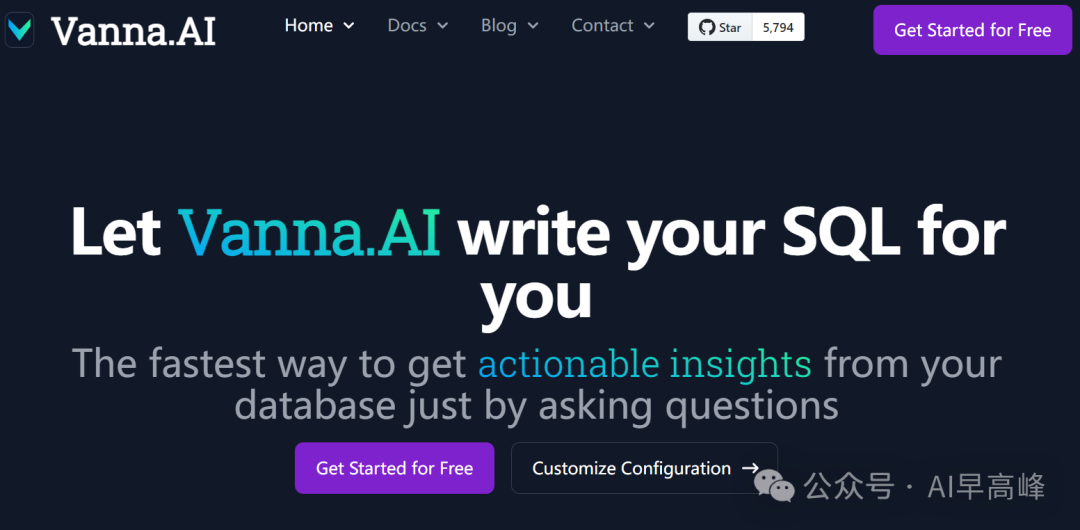Image resolution: width=1080 pixels, height=530 pixels.
Task: Expand the chevron beside Contact
Action: point(649,26)
